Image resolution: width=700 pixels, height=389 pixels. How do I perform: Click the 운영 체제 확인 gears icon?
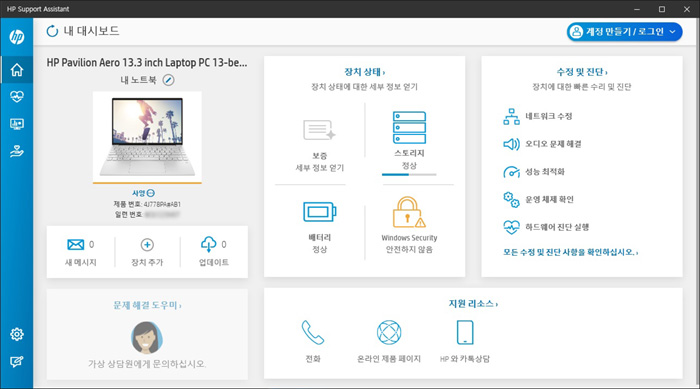coord(511,200)
